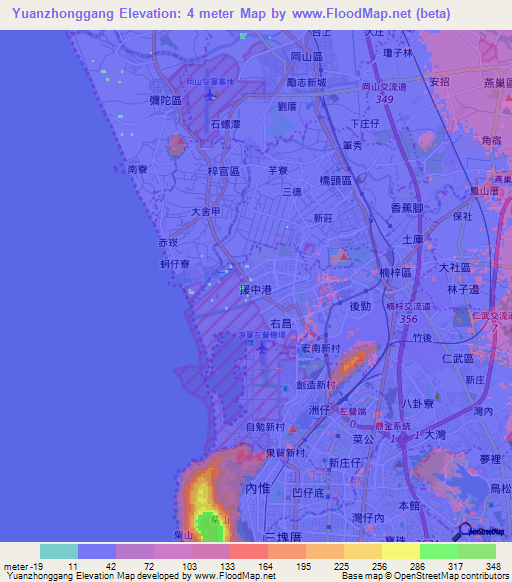The height and width of the screenshot is (582, 512).
Task: Click the 岡山空軍基地 air base label
Action: (x=210, y=81)
